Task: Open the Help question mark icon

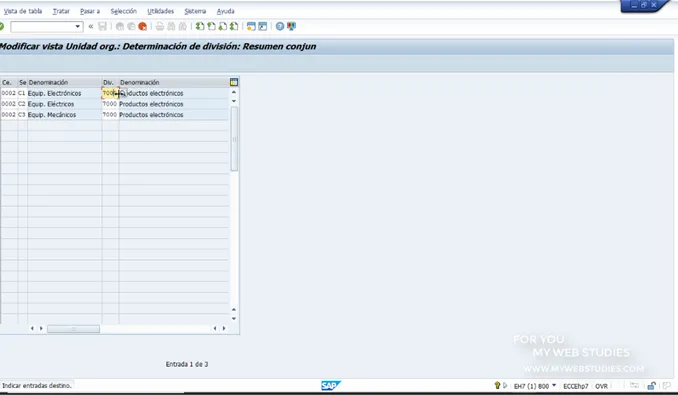Action: pyautogui.click(x=280, y=27)
